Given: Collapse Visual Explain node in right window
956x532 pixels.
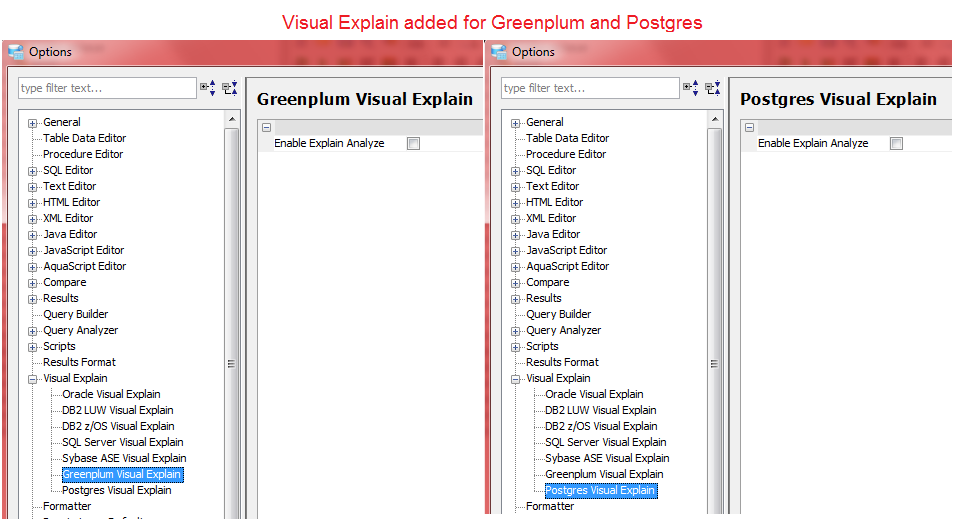Looking at the screenshot, I should [515, 379].
